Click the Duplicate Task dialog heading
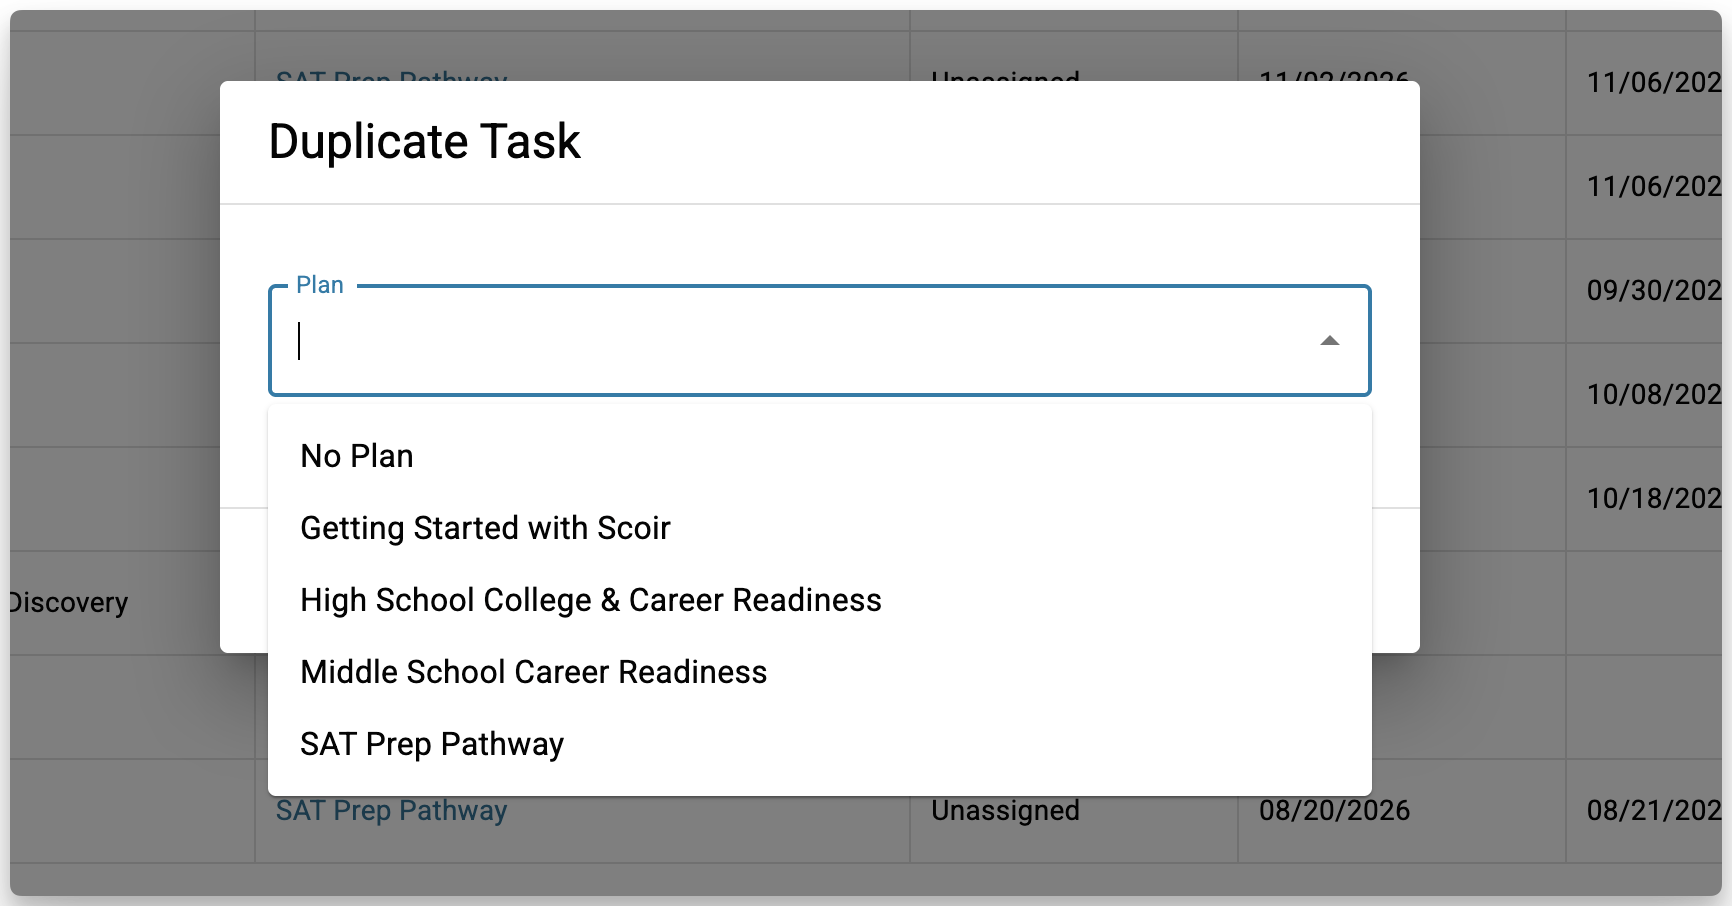Image resolution: width=1732 pixels, height=906 pixels. tap(424, 141)
